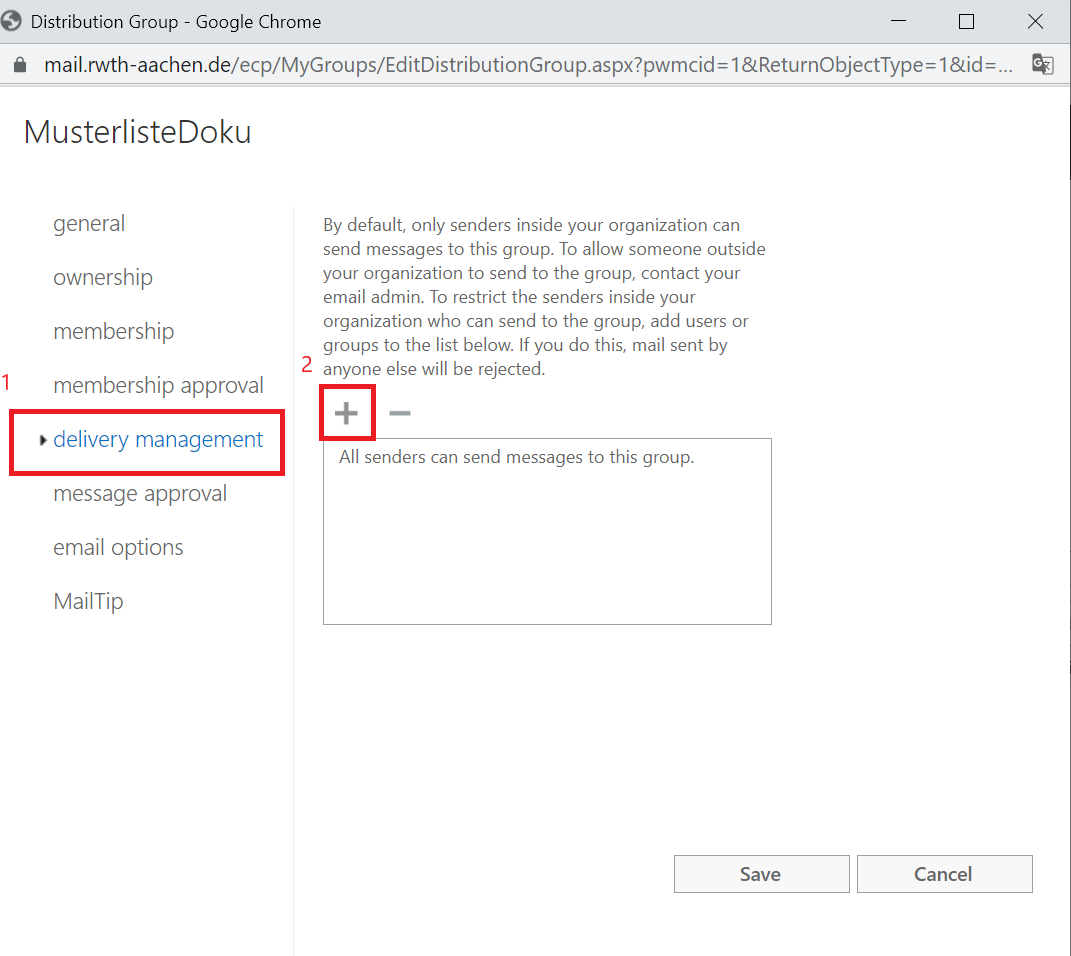Click the globe icon in title bar
This screenshot has height=956, width=1071.
(x=13, y=21)
